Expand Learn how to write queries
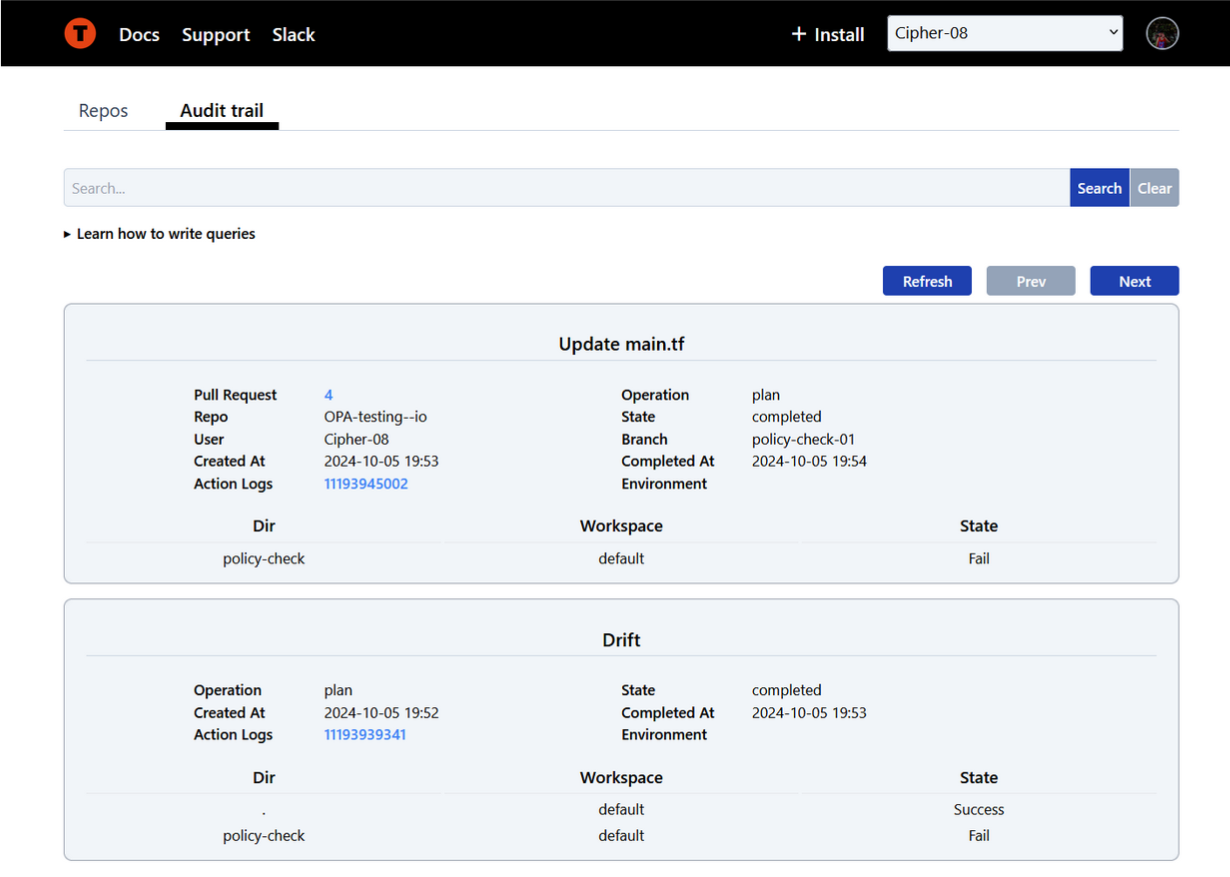 [x=160, y=234]
